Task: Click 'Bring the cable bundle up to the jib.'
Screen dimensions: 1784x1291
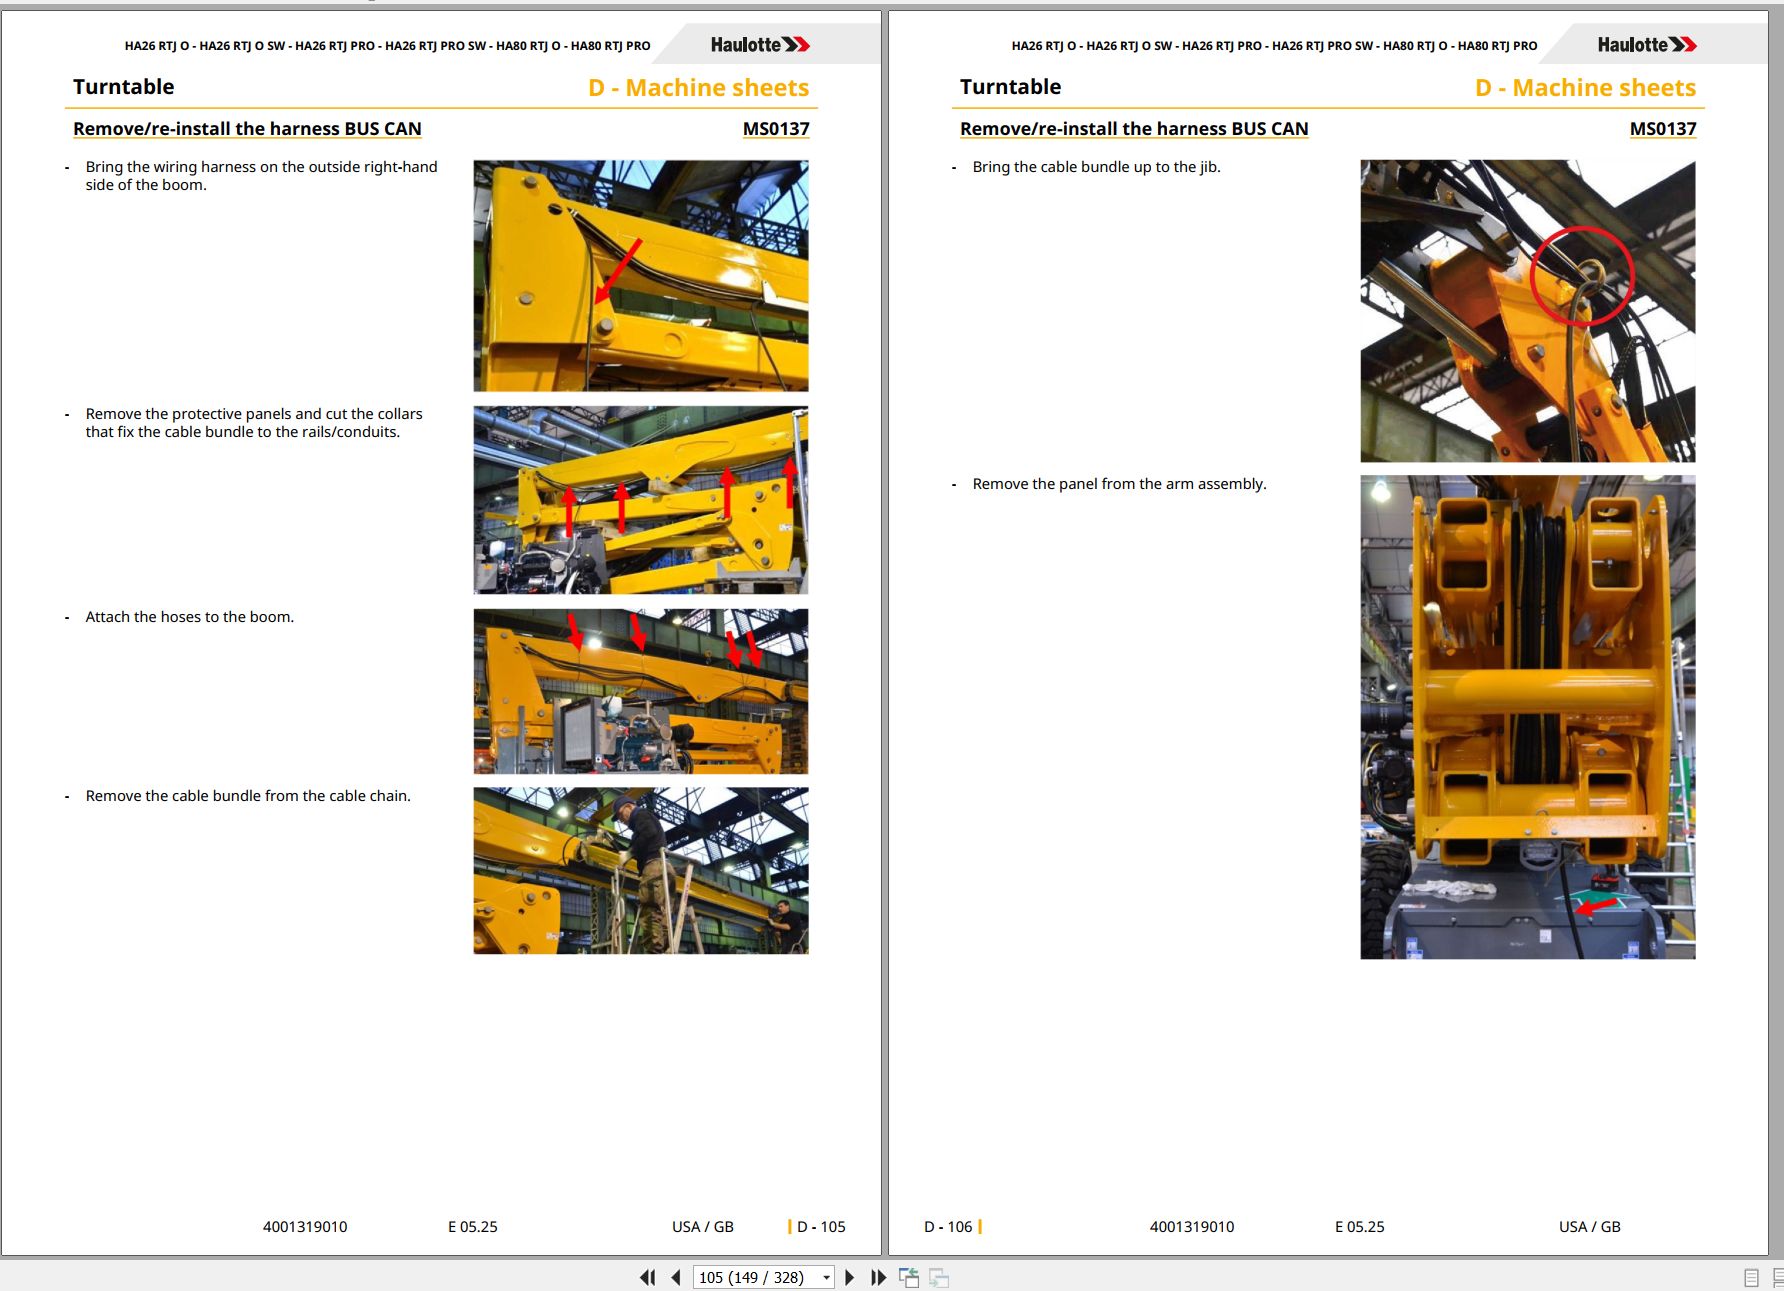Action: click(1097, 167)
